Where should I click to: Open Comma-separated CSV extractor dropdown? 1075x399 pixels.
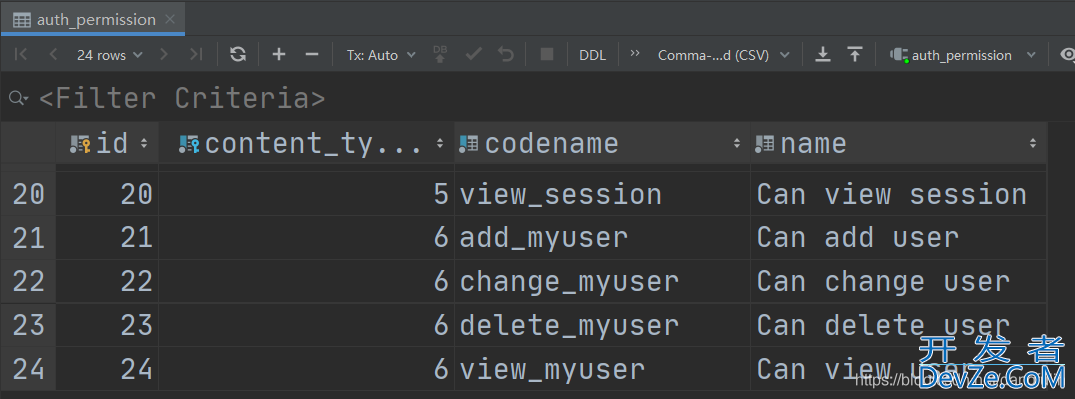click(724, 55)
